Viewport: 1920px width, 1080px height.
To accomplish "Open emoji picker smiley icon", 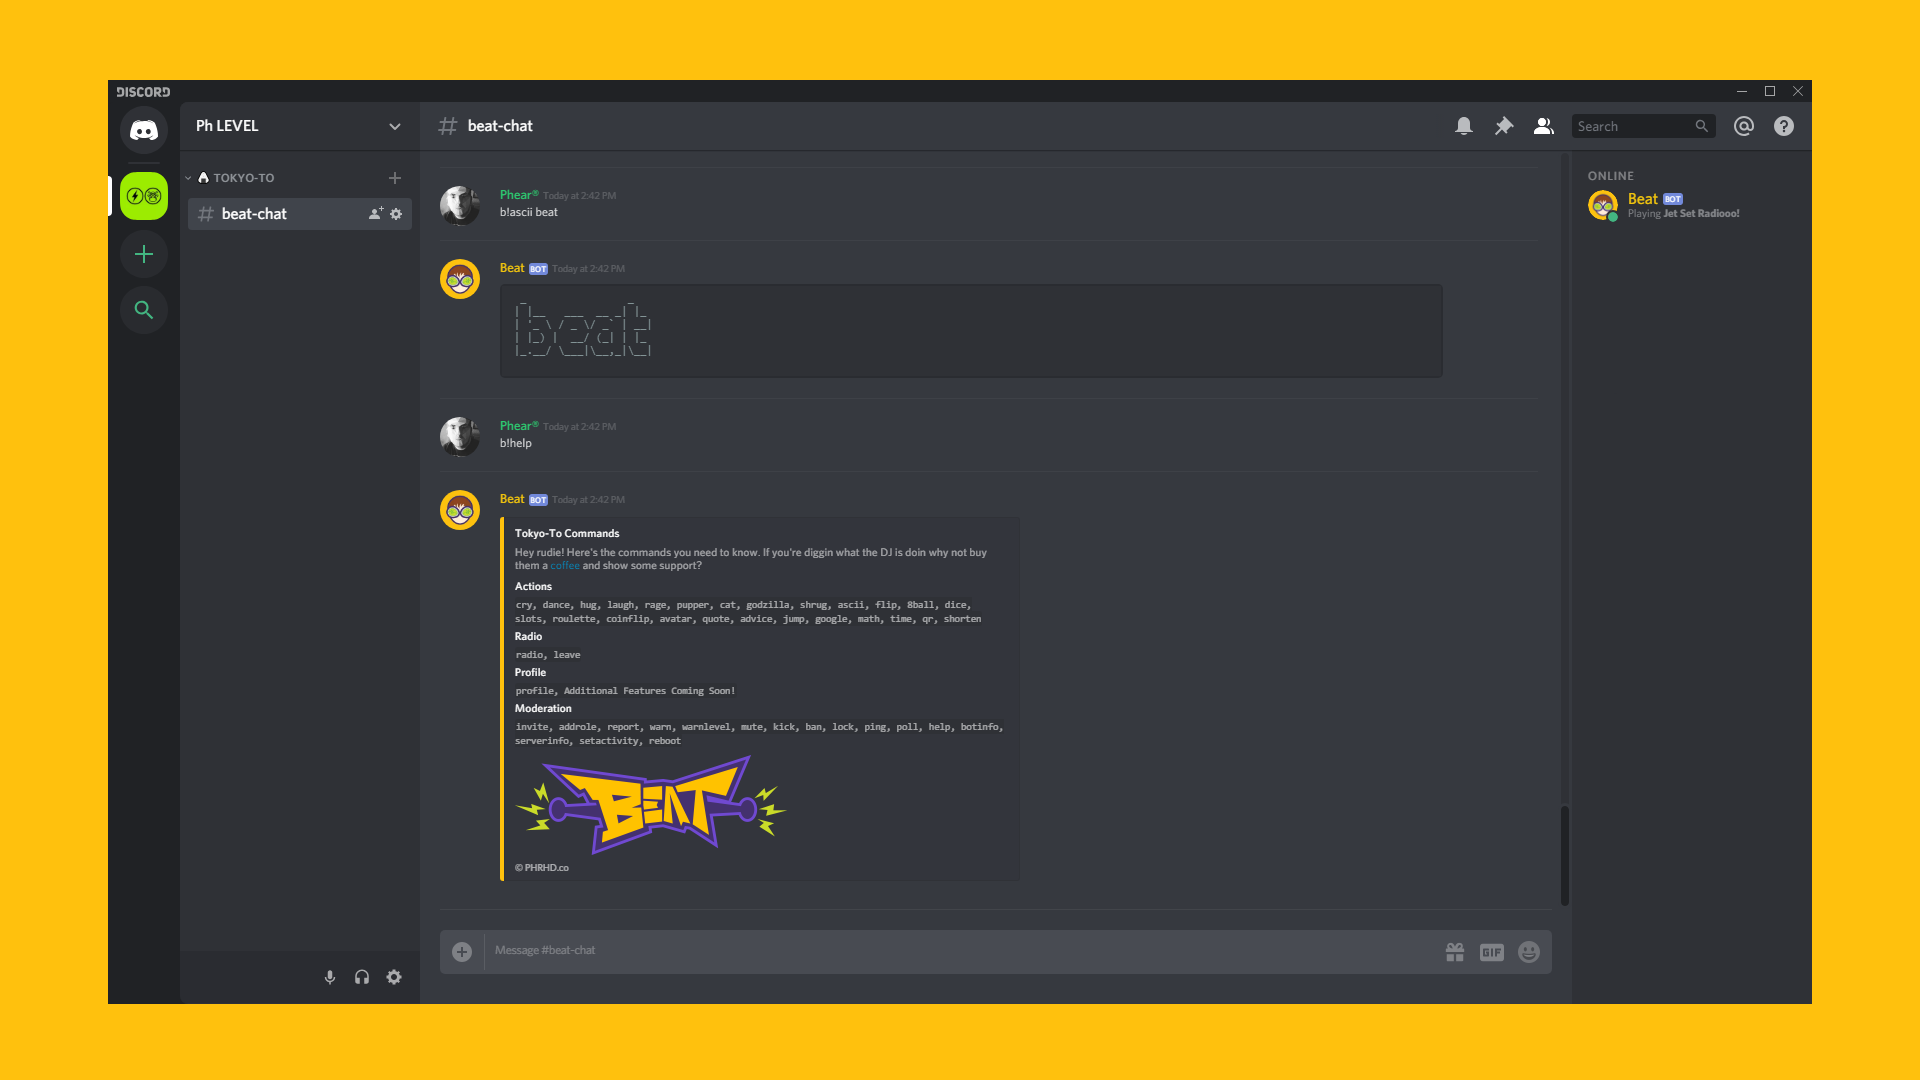I will tap(1529, 952).
